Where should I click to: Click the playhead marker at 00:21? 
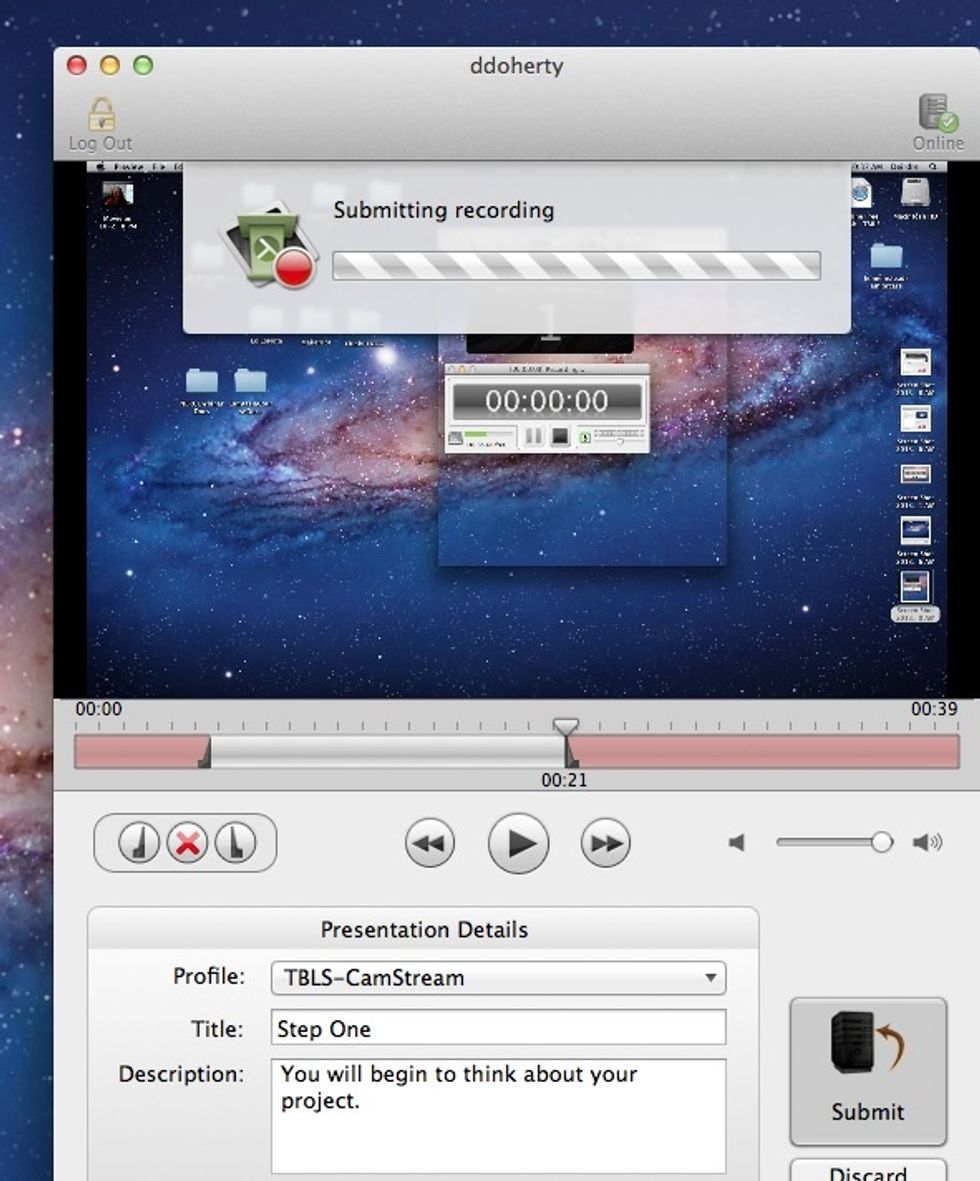pyautogui.click(x=566, y=727)
